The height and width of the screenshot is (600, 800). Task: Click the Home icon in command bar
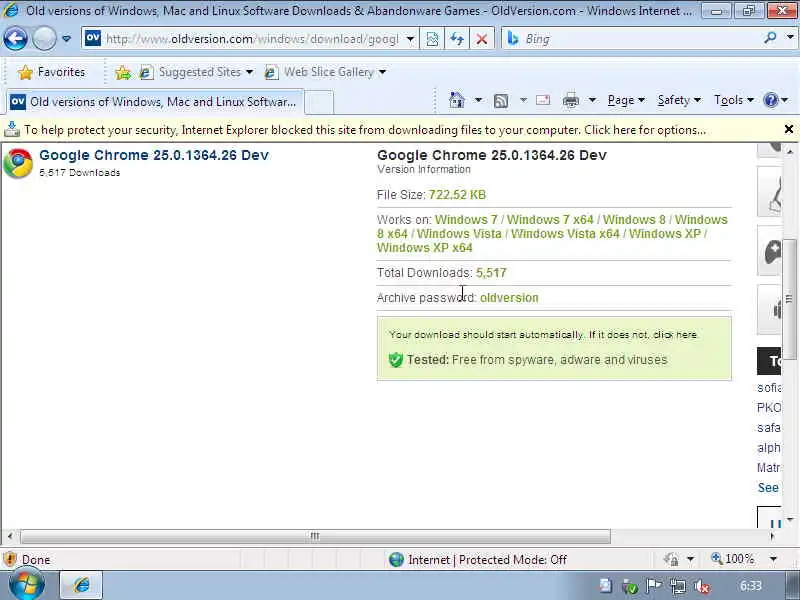click(x=457, y=100)
